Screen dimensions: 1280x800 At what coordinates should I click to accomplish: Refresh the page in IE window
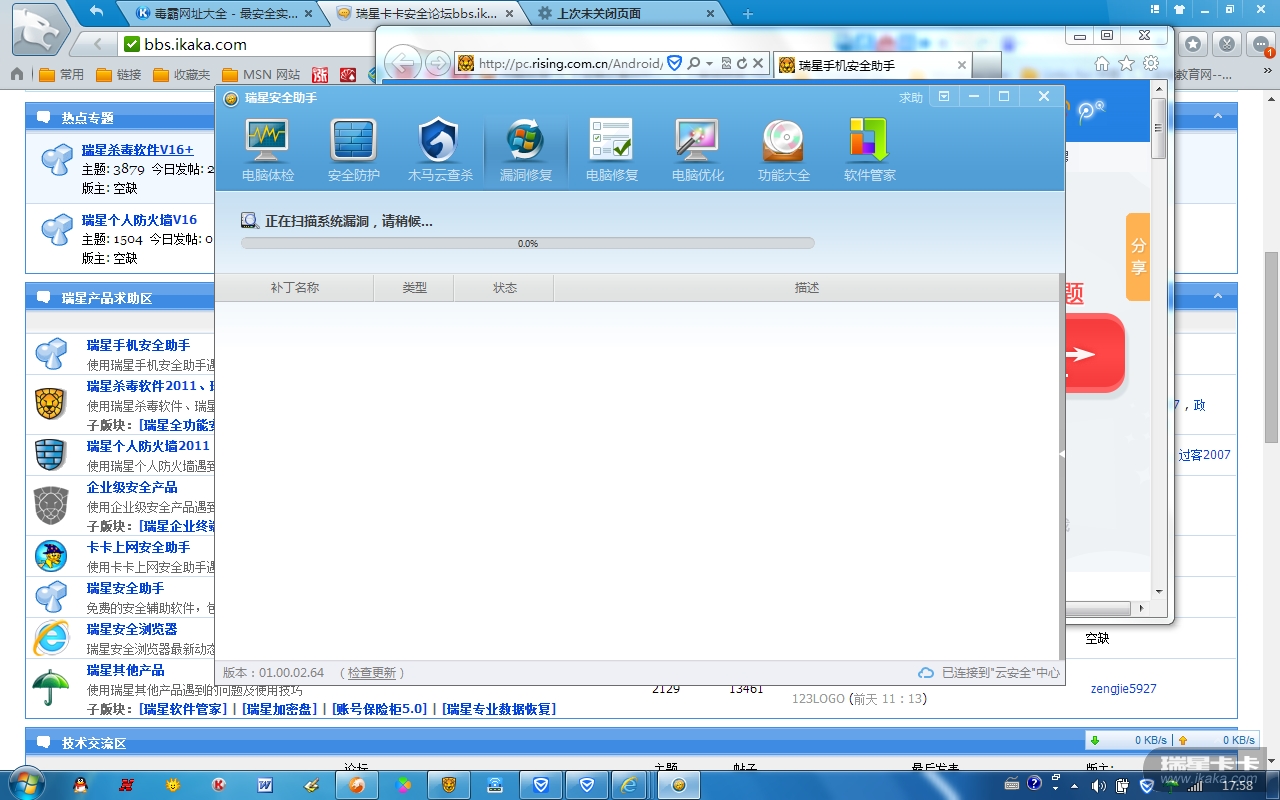(742, 63)
